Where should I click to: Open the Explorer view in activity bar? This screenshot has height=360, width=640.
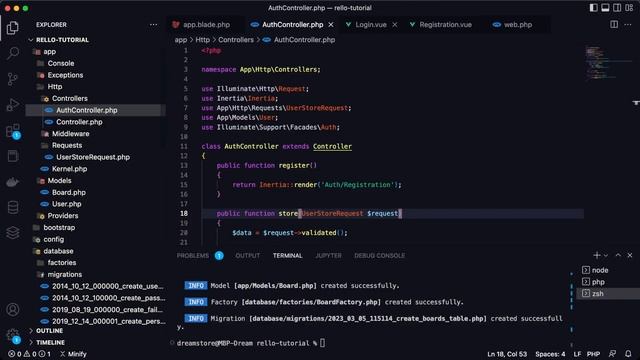13,28
